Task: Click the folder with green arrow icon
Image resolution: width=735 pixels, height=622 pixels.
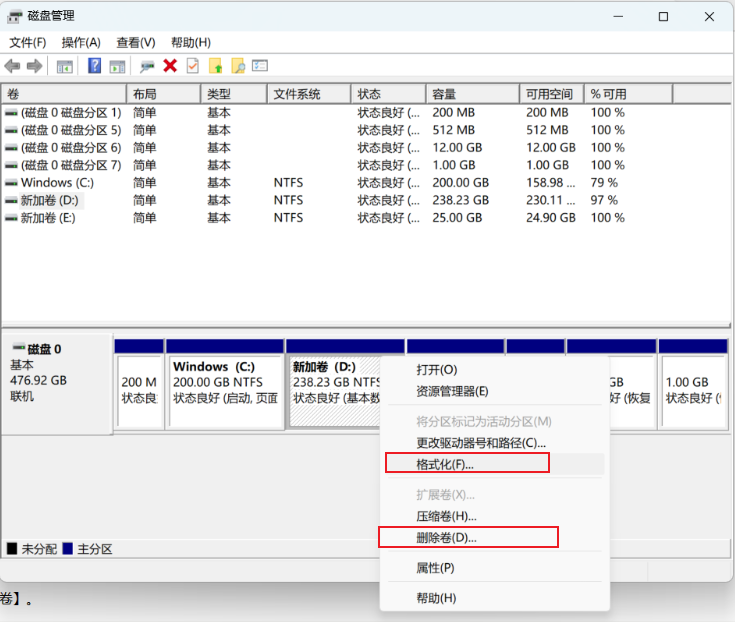Action: click(215, 66)
